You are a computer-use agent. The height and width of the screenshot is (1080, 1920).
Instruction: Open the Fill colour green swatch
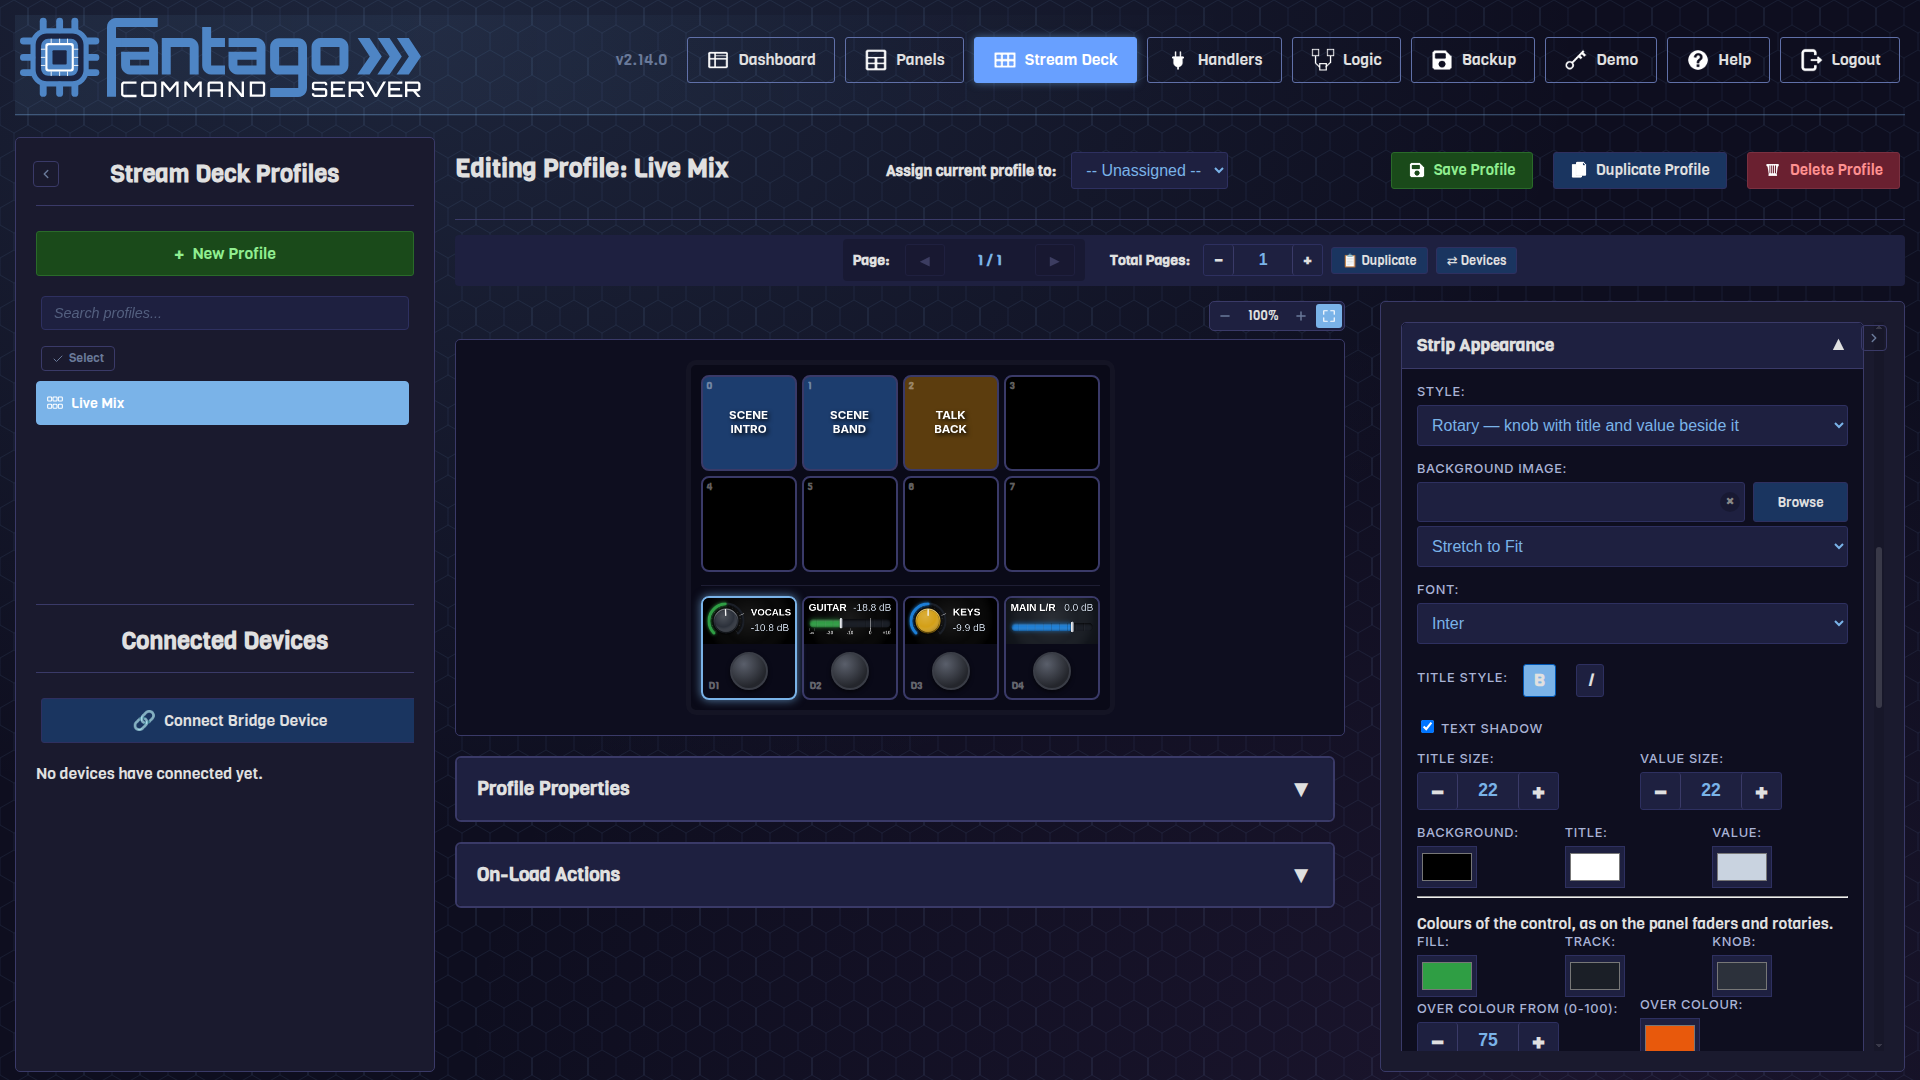click(1446, 976)
